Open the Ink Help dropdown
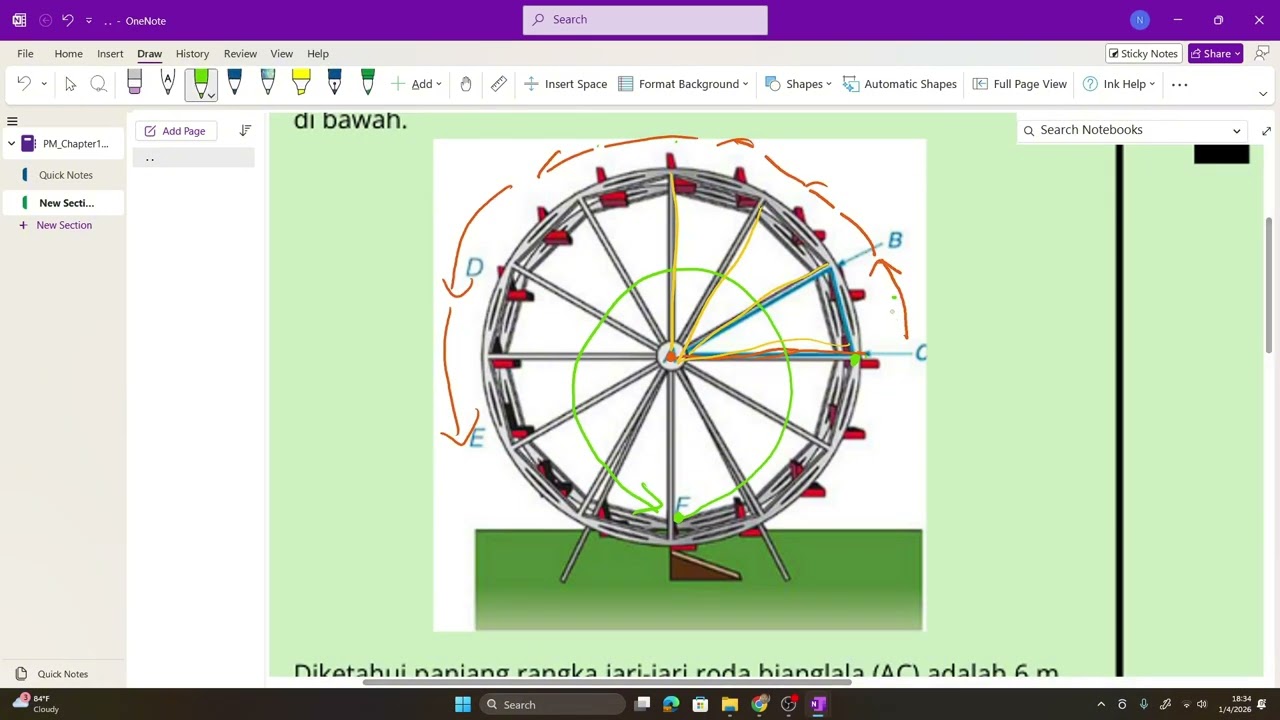The width and height of the screenshot is (1280, 720). pos(1119,84)
